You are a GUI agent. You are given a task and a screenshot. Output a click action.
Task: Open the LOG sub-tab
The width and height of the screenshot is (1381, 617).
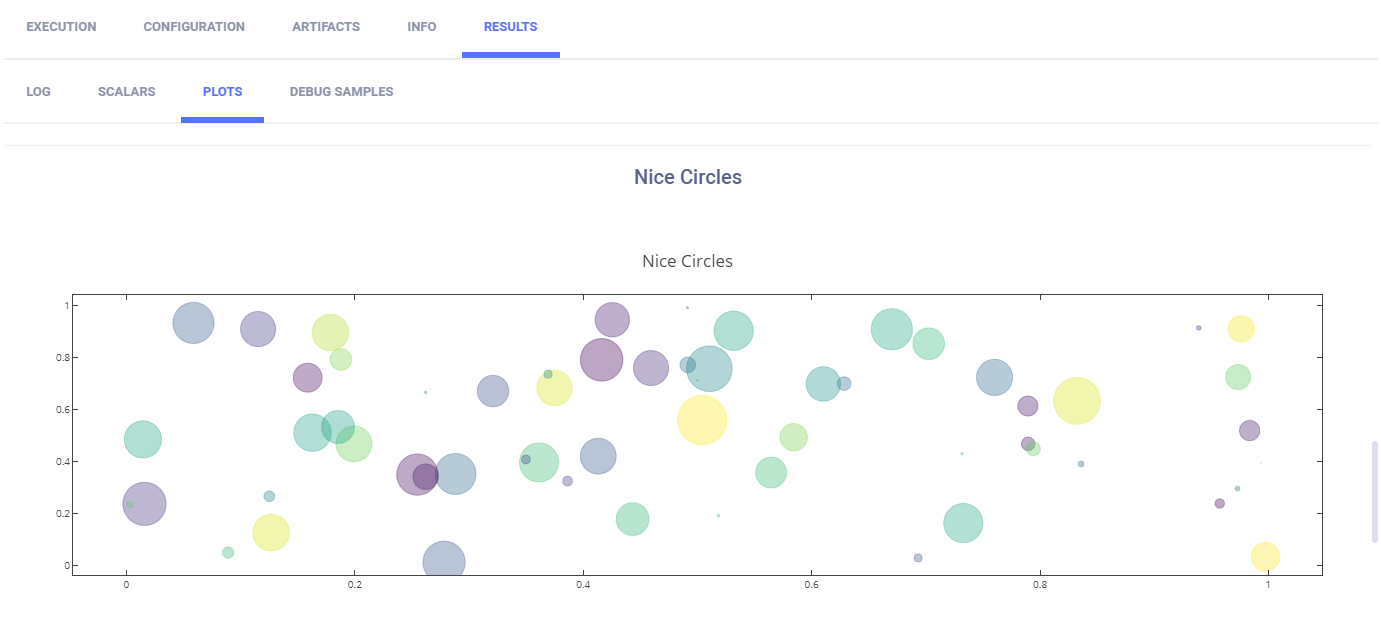point(39,92)
